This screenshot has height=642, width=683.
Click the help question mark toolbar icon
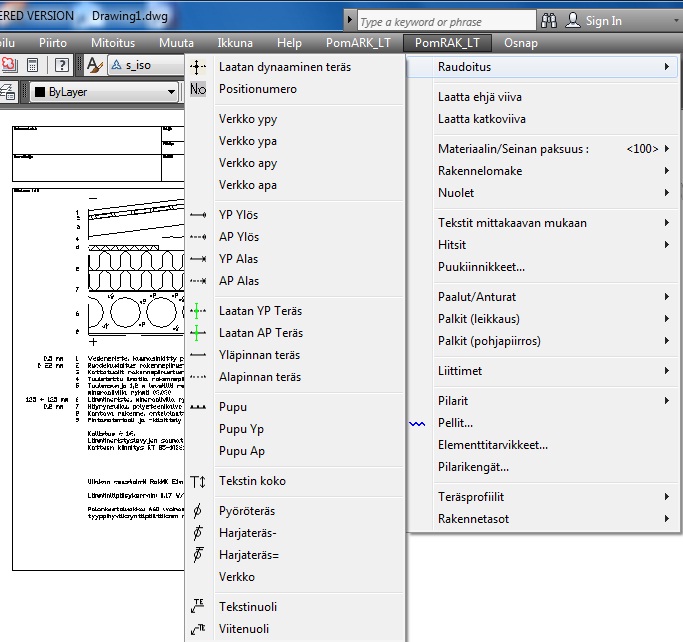[62, 65]
